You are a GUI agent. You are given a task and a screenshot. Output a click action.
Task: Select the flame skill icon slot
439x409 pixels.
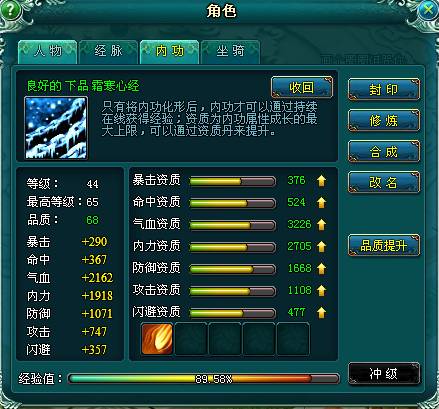pos(157,339)
